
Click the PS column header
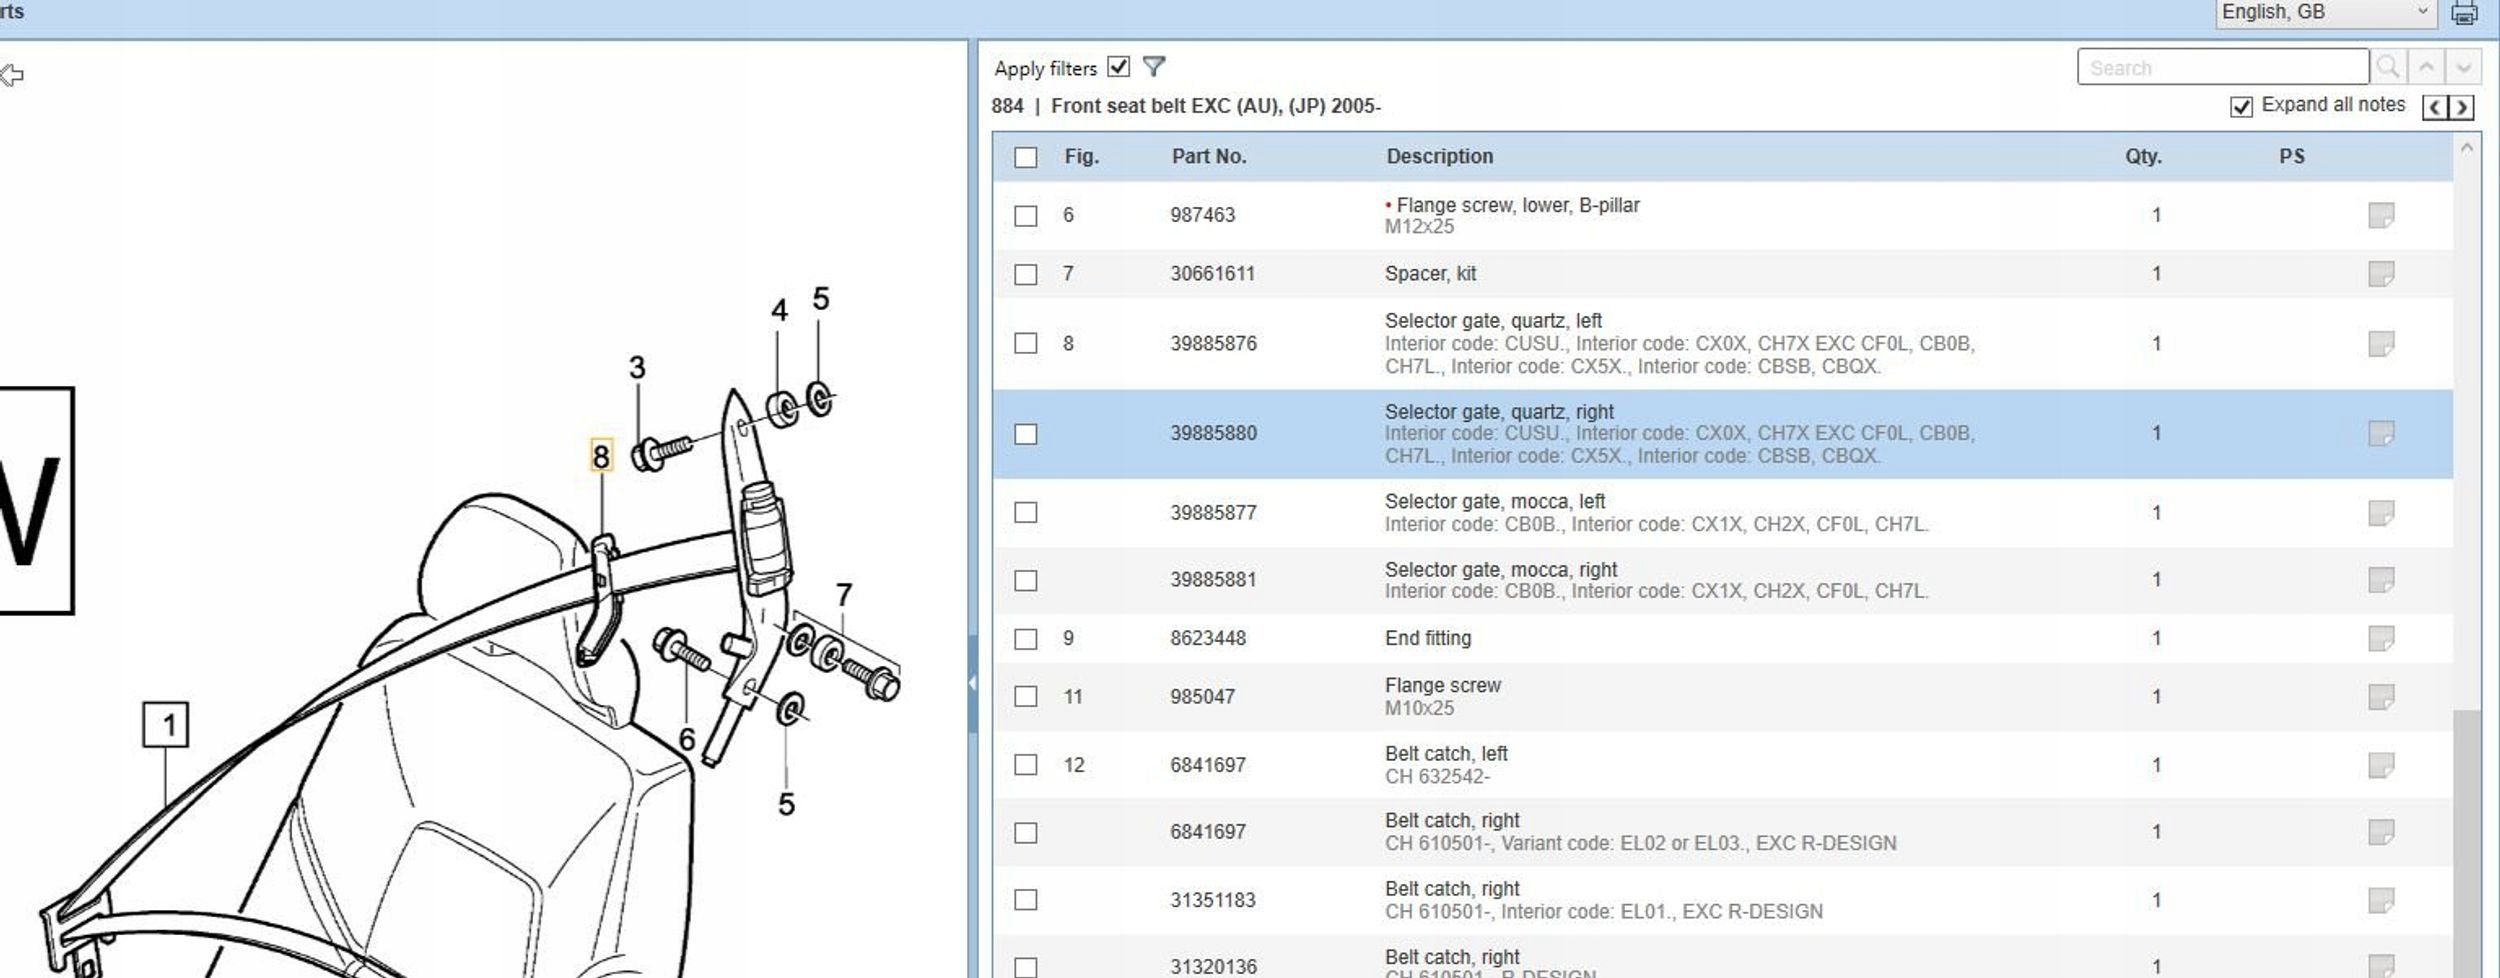pos(2292,157)
